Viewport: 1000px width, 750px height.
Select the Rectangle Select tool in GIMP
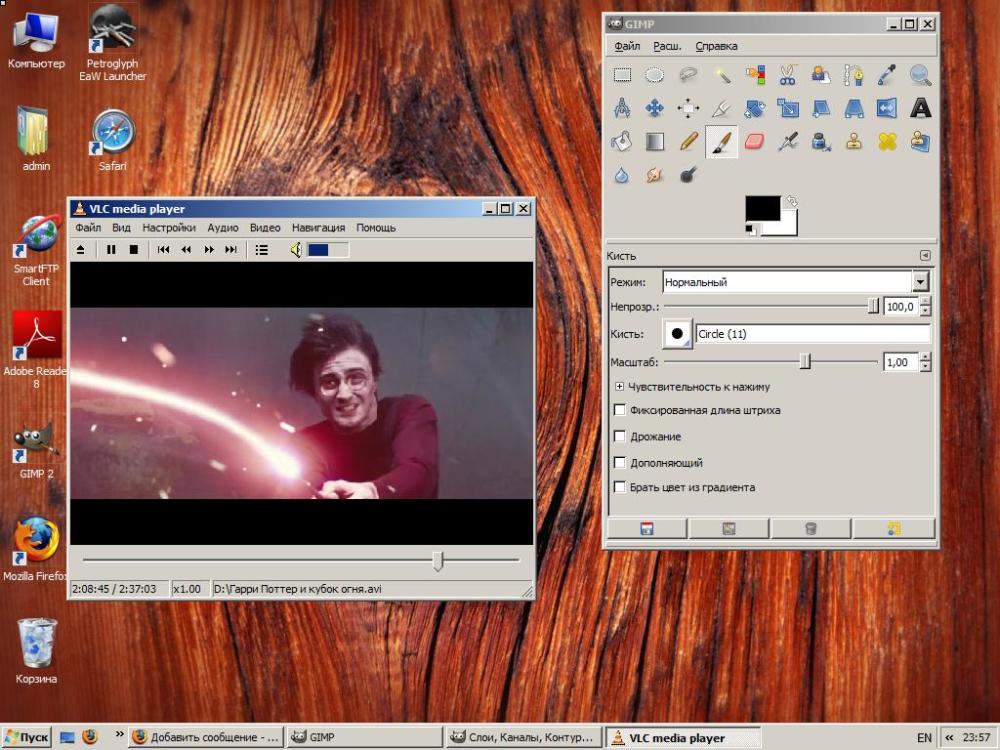[622, 75]
